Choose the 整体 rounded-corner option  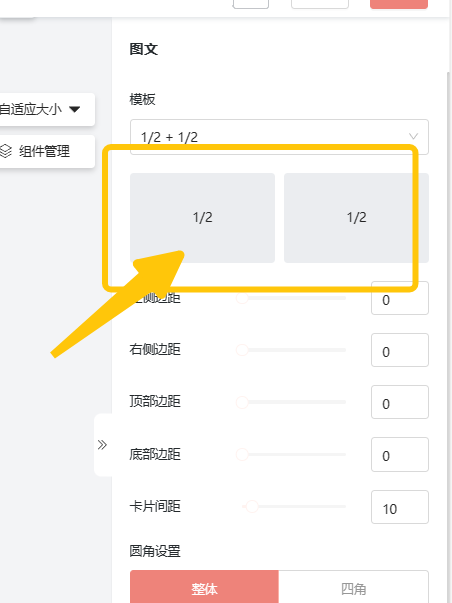point(204,587)
